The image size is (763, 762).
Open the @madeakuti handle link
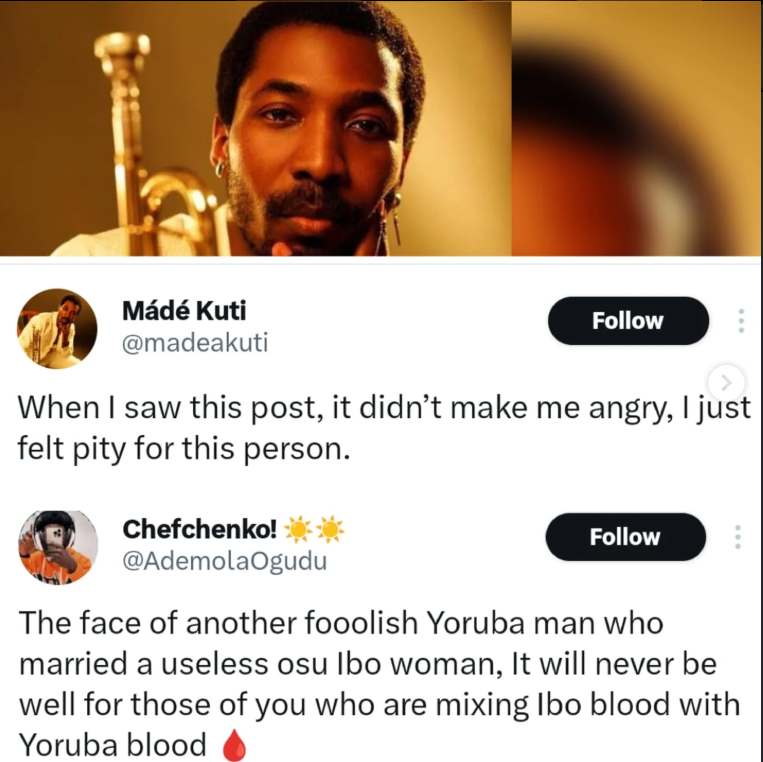point(194,343)
